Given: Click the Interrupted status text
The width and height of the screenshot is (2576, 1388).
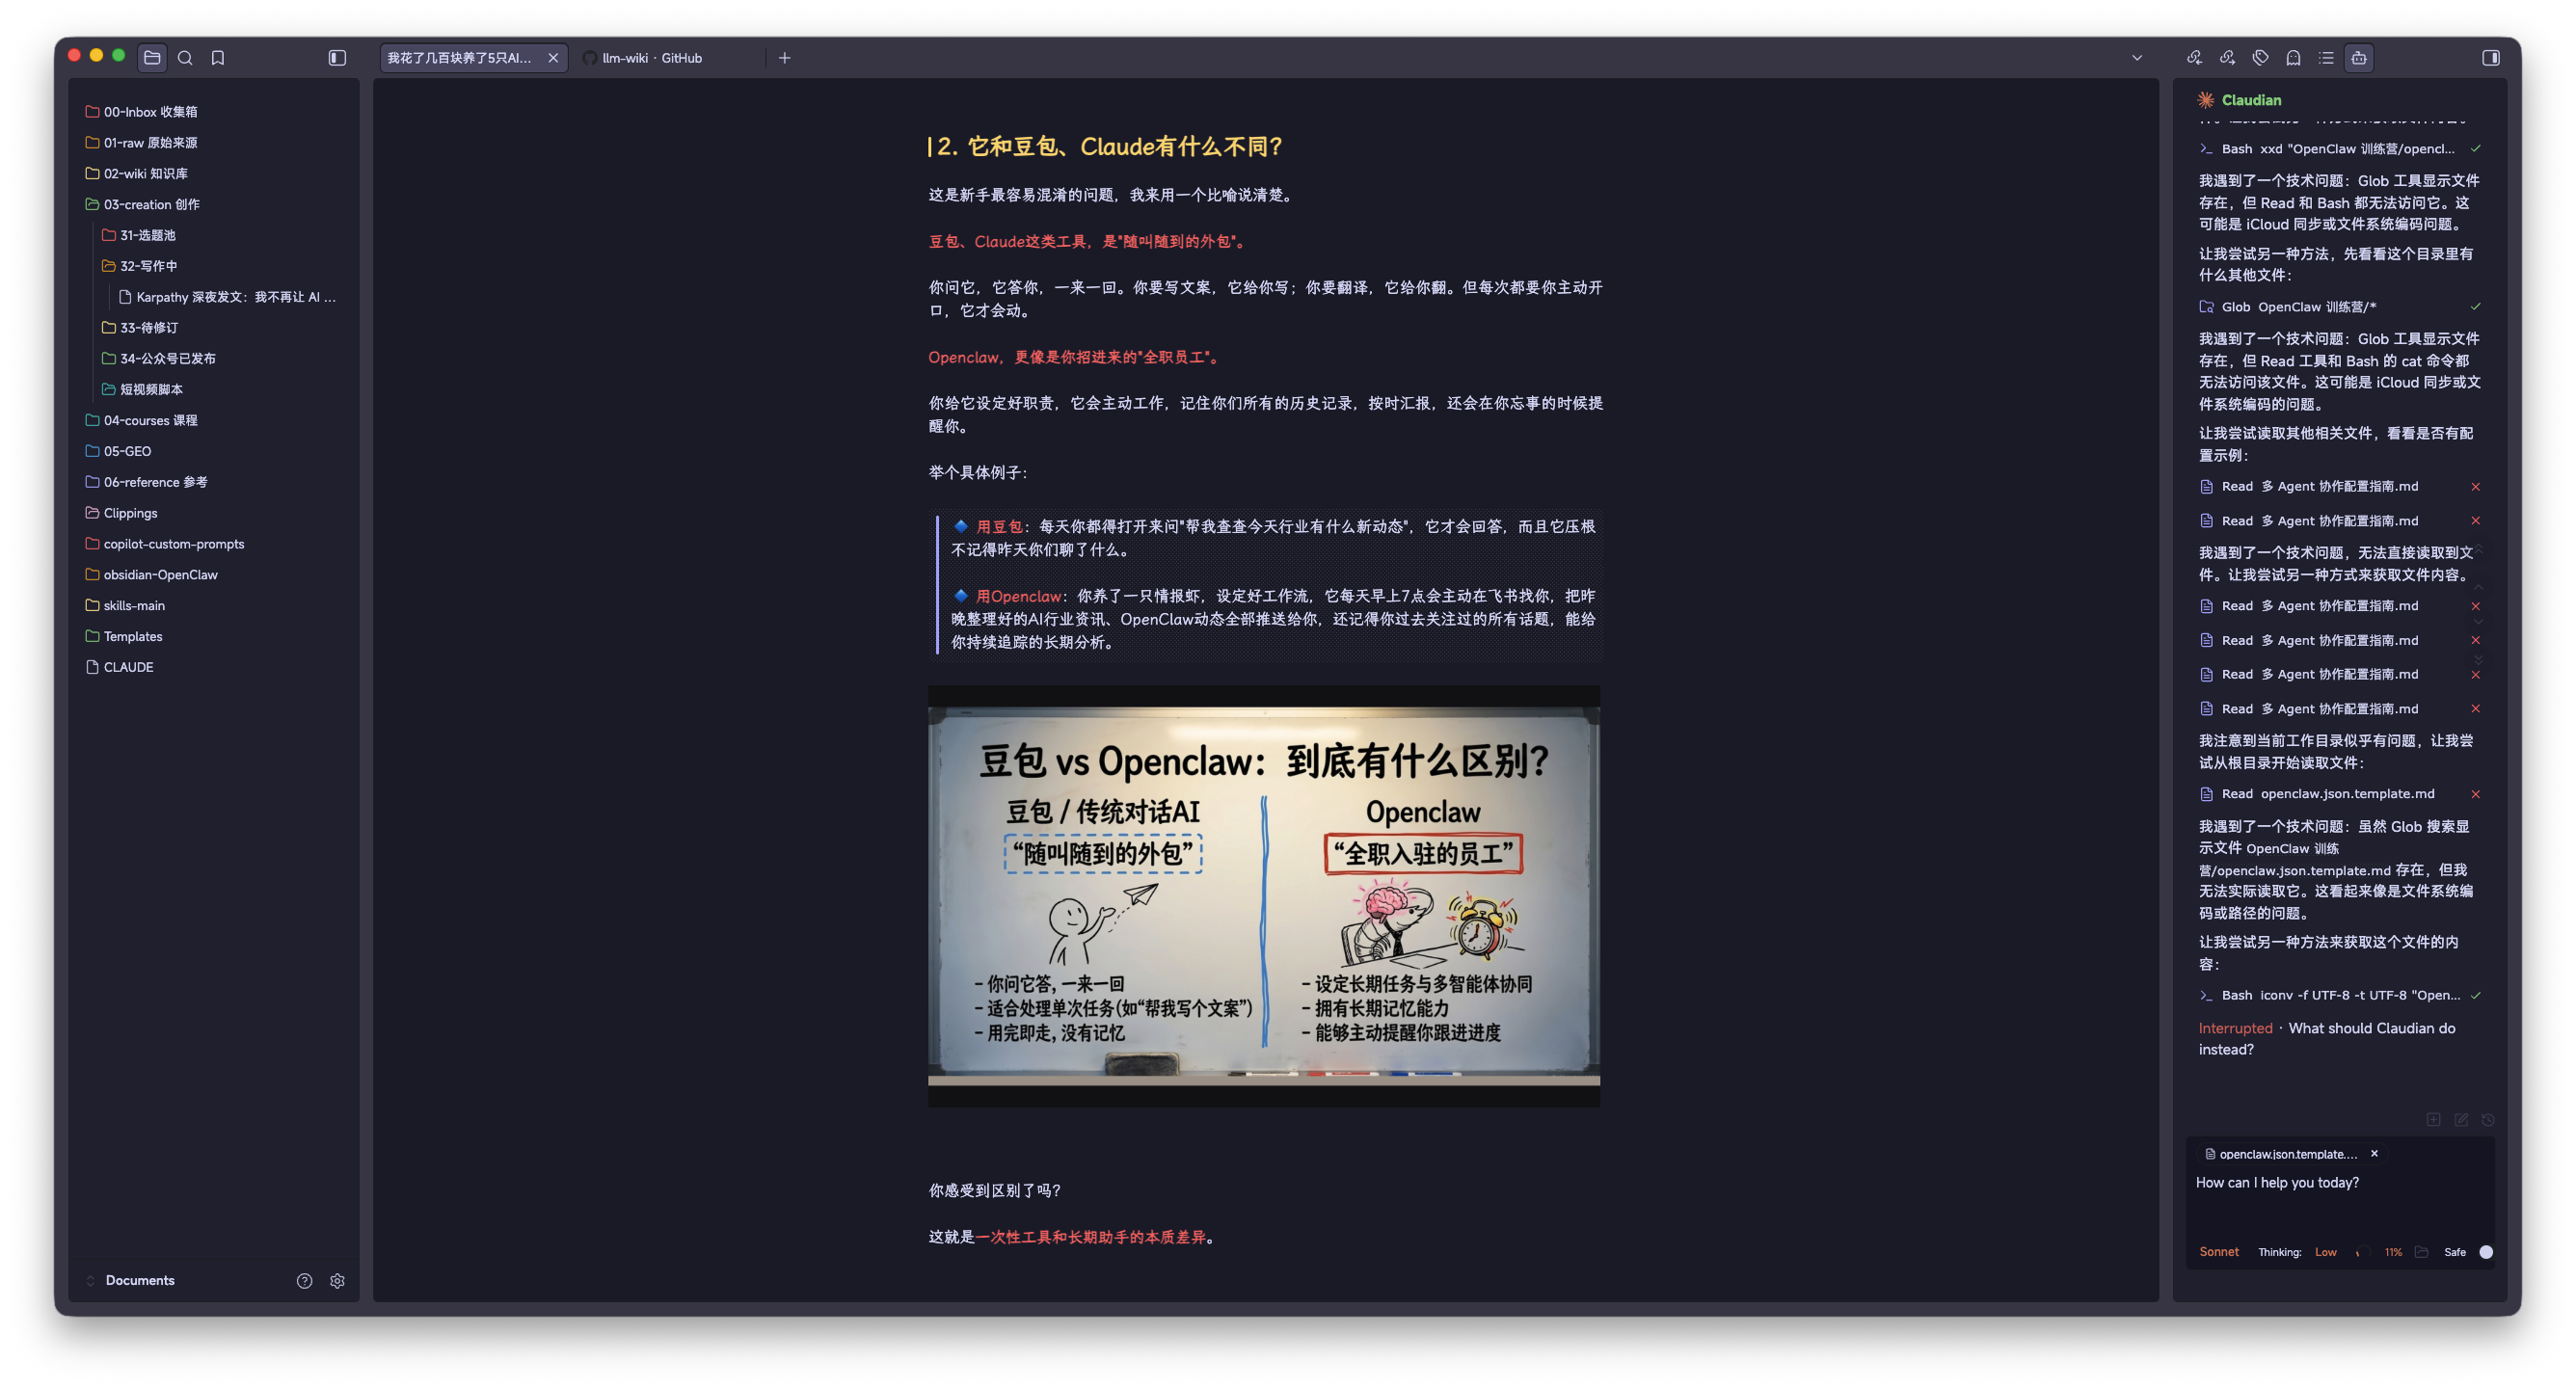Looking at the screenshot, I should tap(2235, 1028).
